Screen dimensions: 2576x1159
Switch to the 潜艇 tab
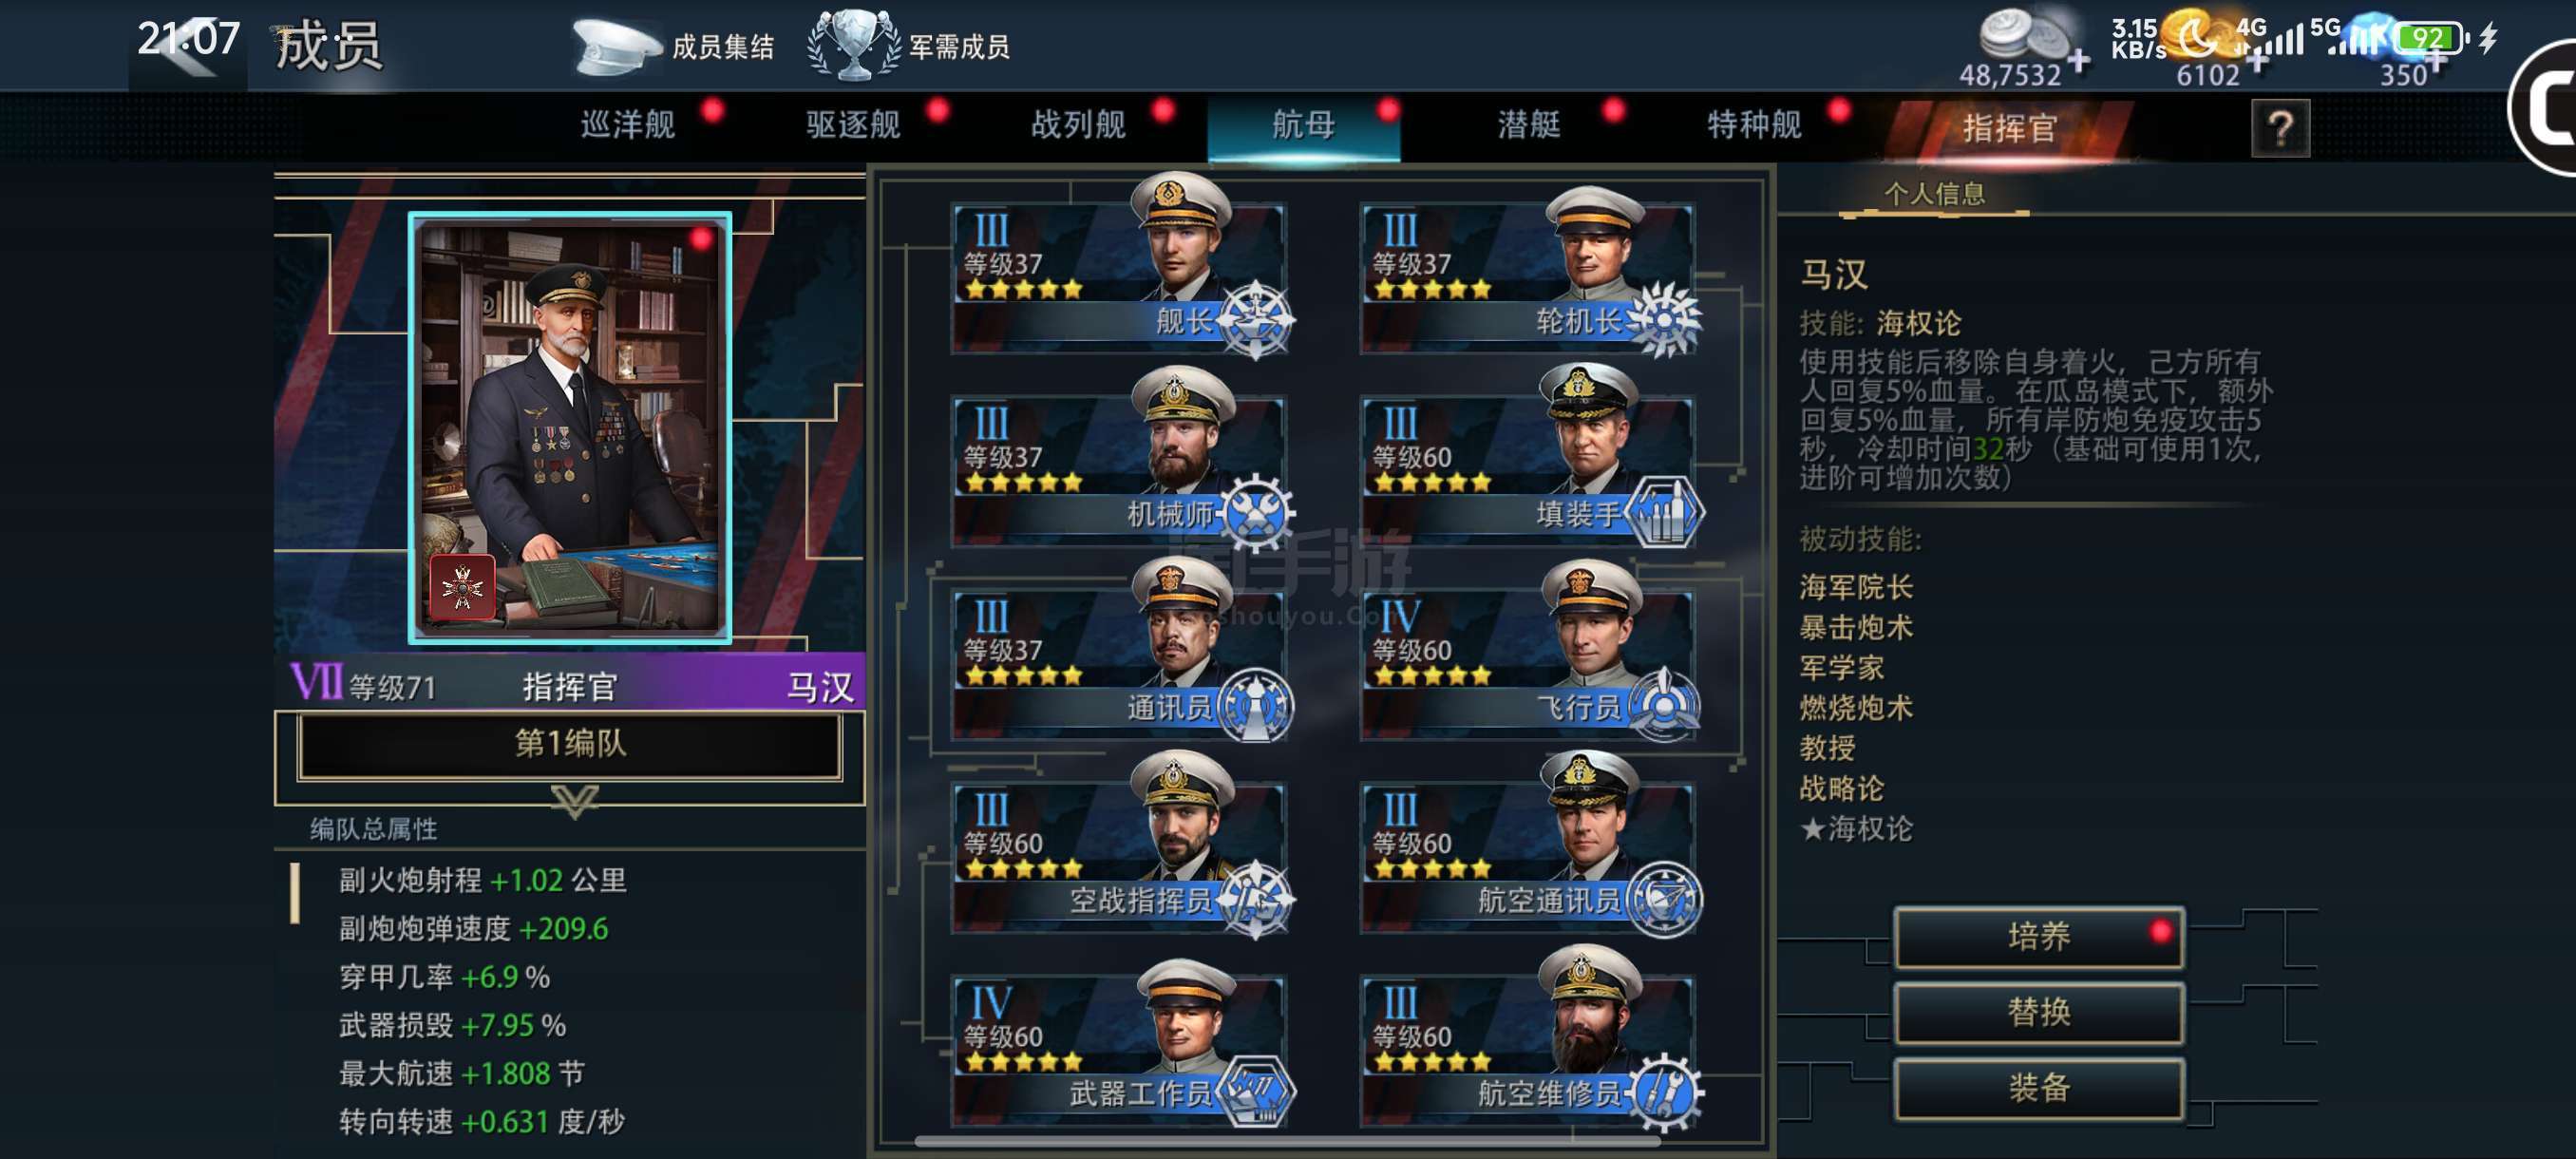point(1527,126)
